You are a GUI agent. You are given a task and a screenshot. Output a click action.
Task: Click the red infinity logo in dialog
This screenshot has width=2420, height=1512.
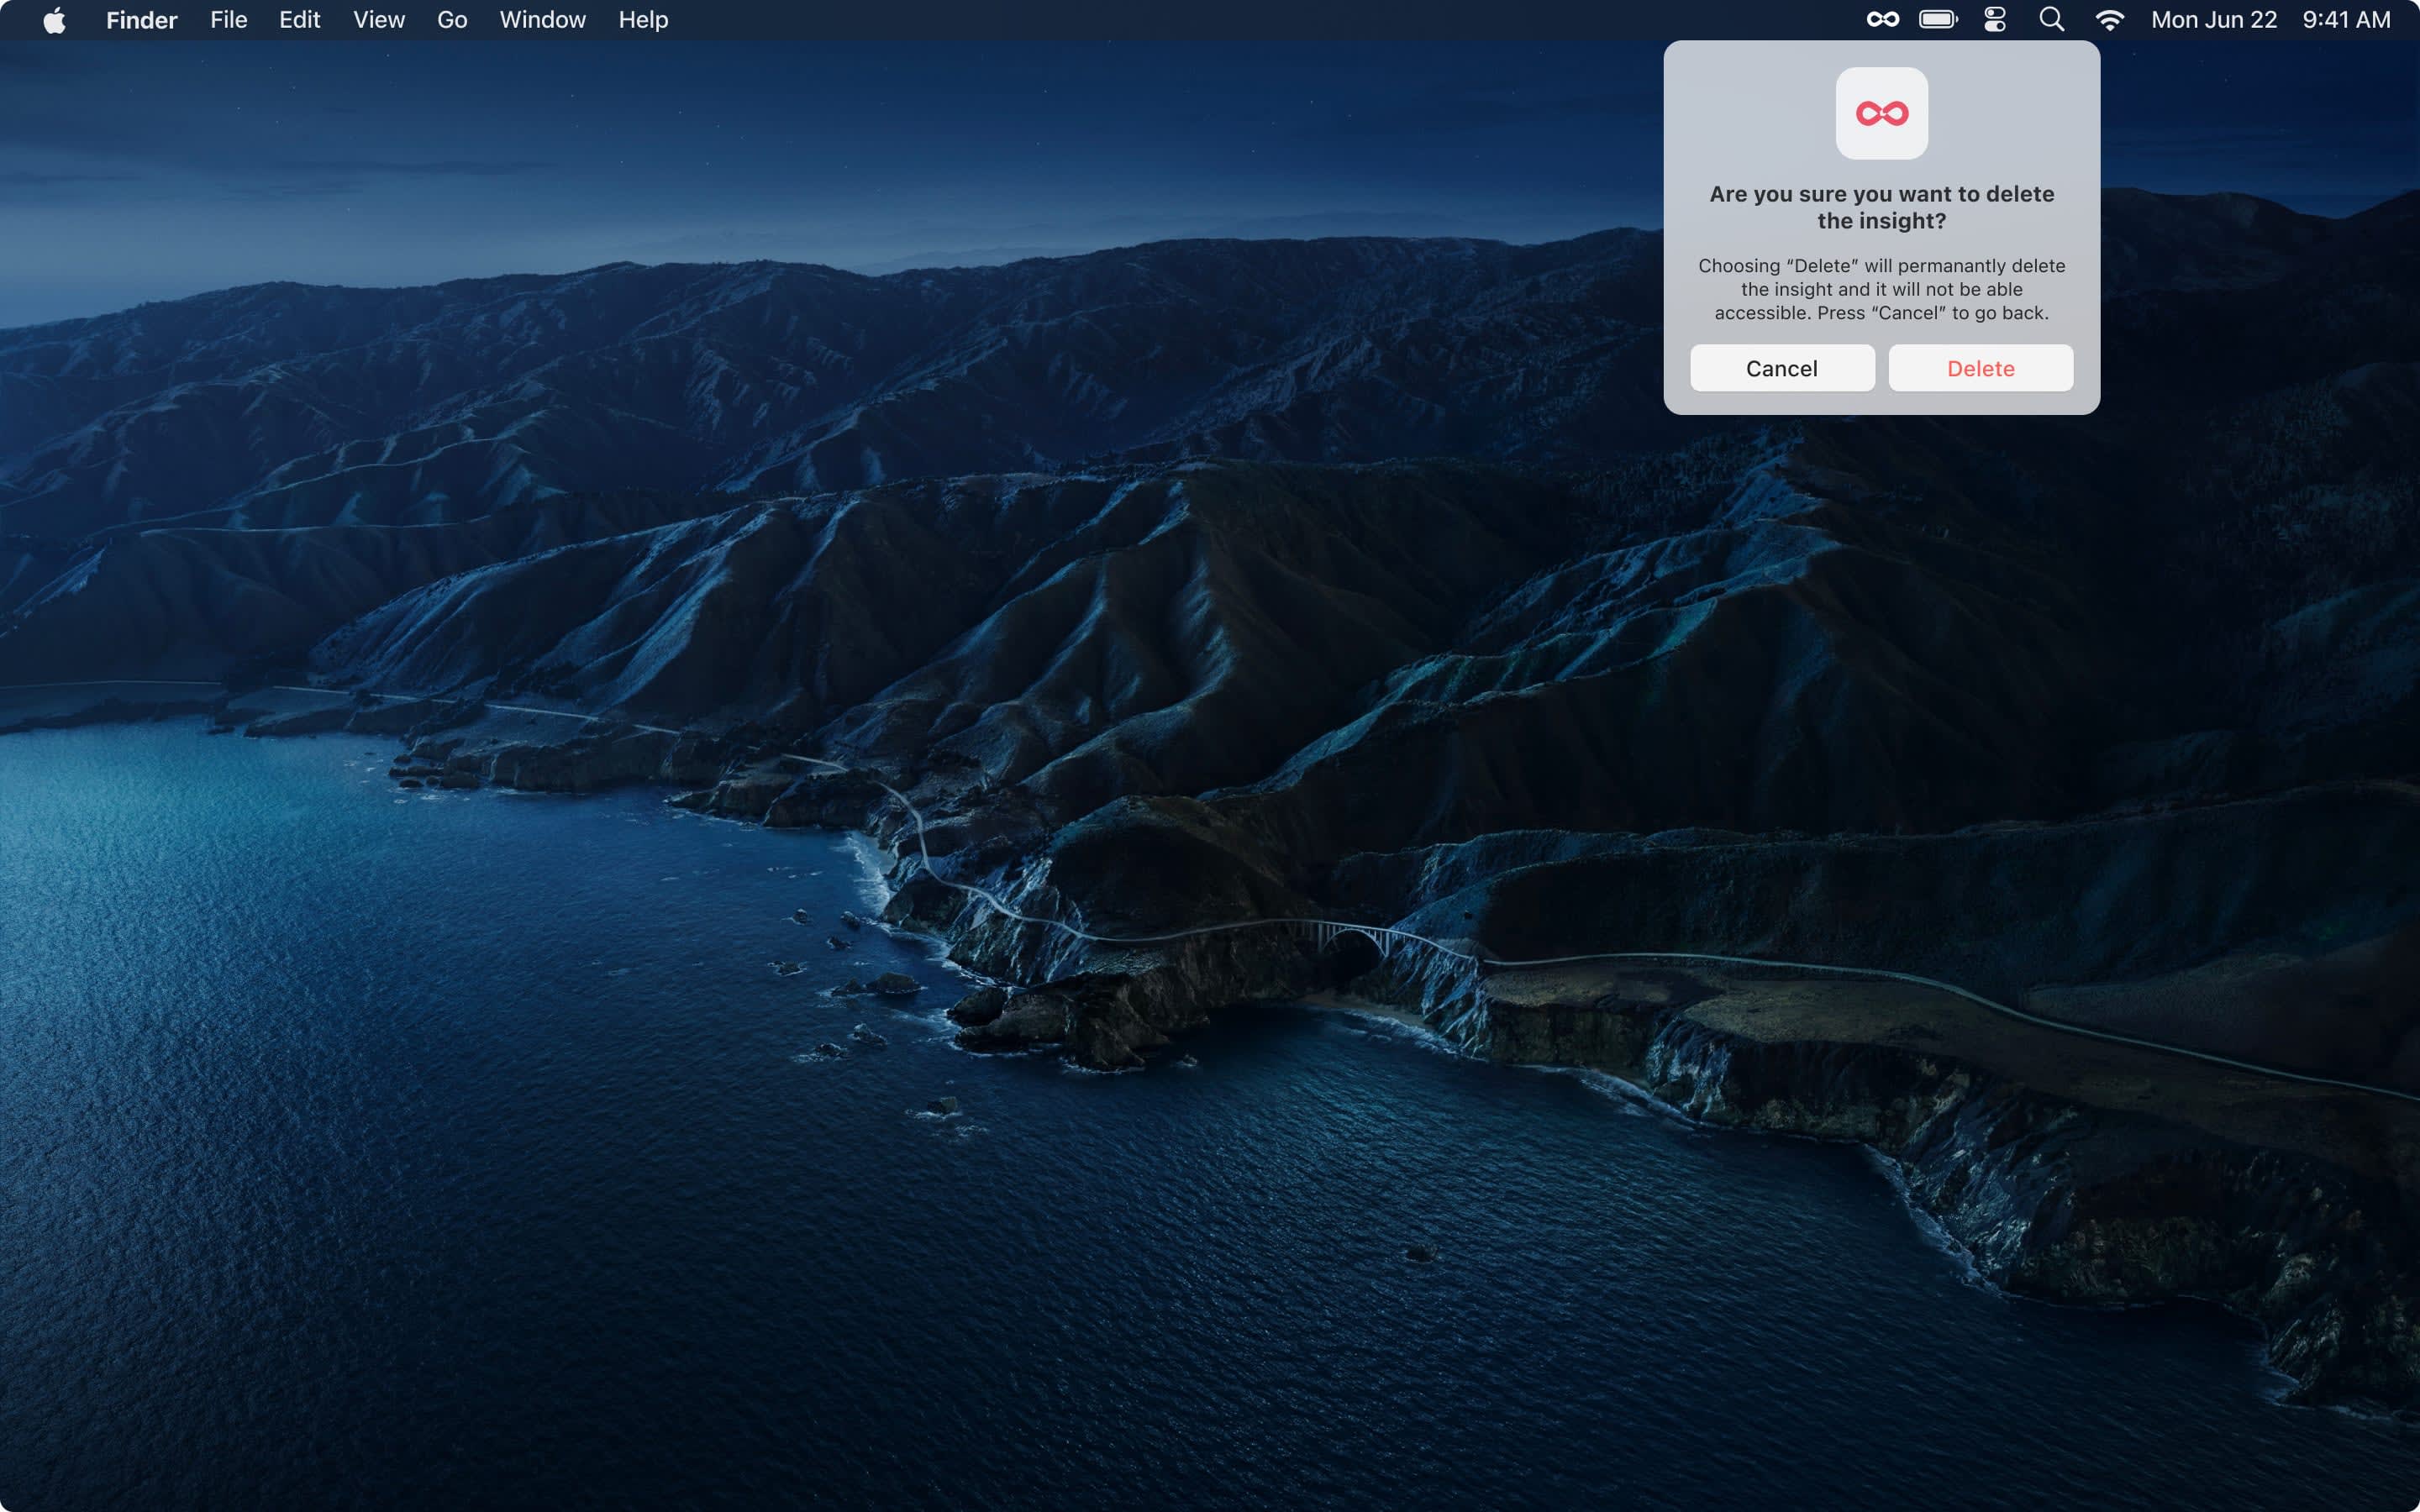point(1882,113)
